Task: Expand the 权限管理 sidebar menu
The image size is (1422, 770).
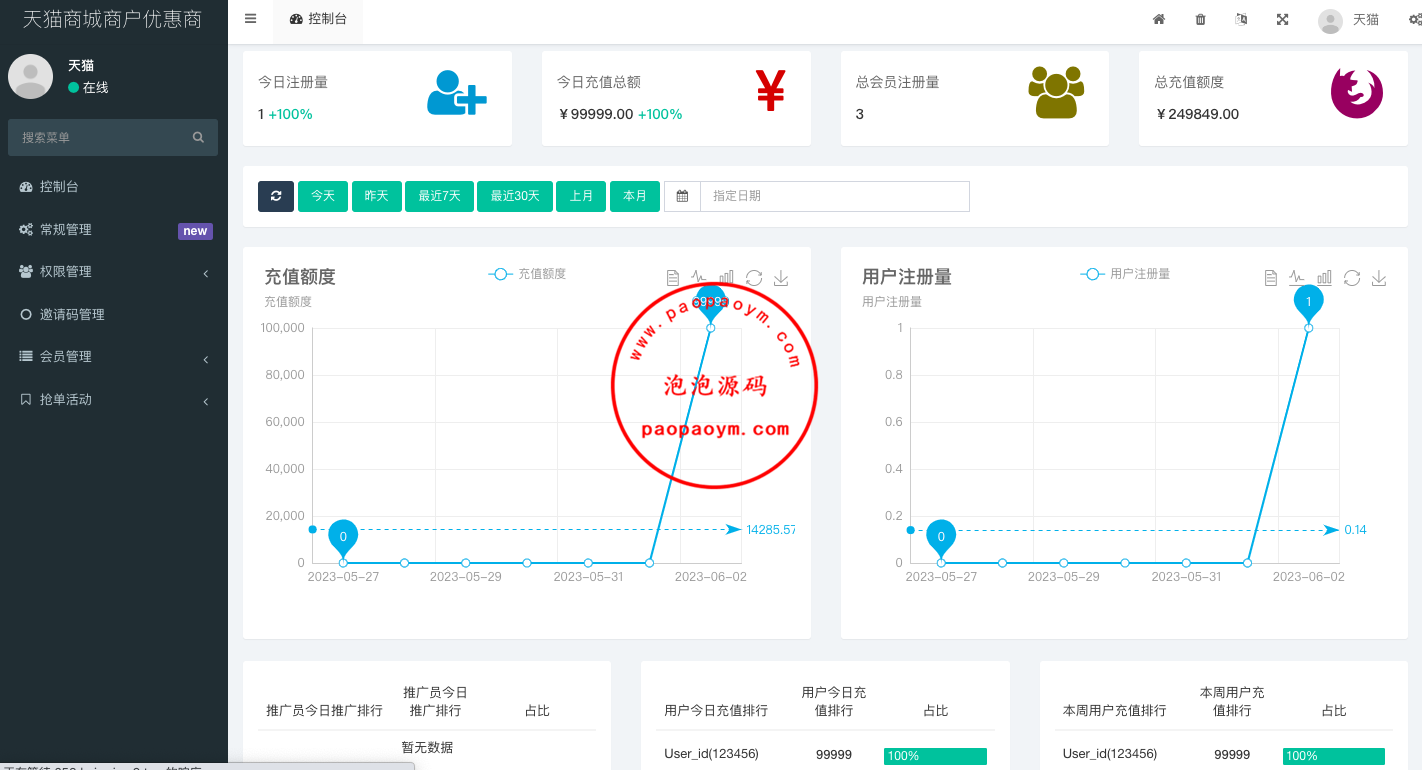Action: coord(113,272)
